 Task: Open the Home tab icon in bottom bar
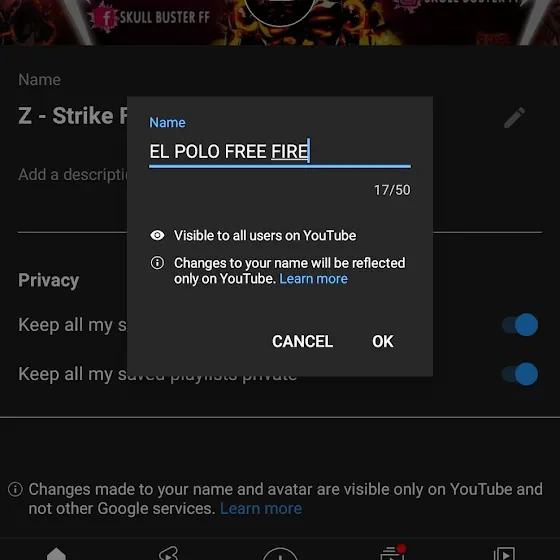56,554
